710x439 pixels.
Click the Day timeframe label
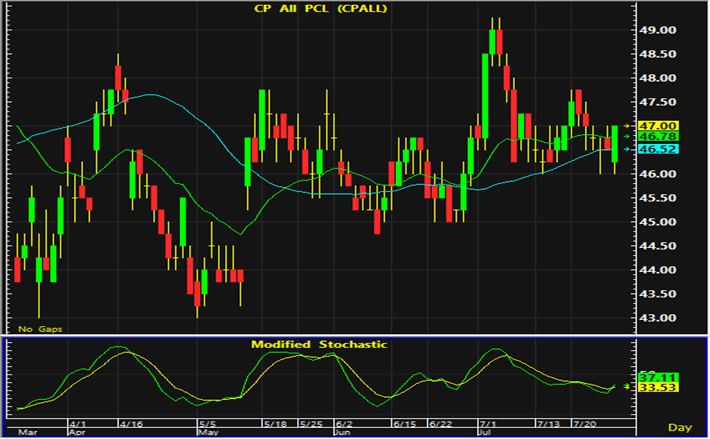click(x=680, y=427)
